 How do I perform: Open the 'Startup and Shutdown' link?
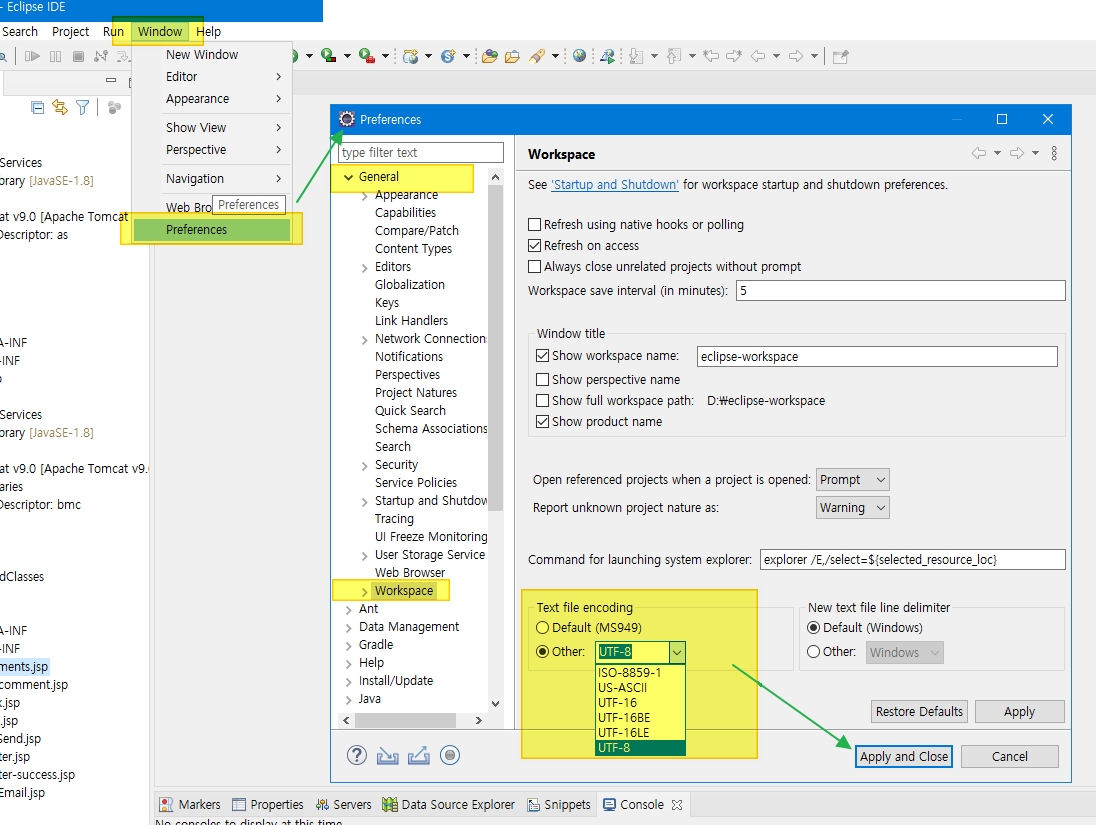[614, 185]
